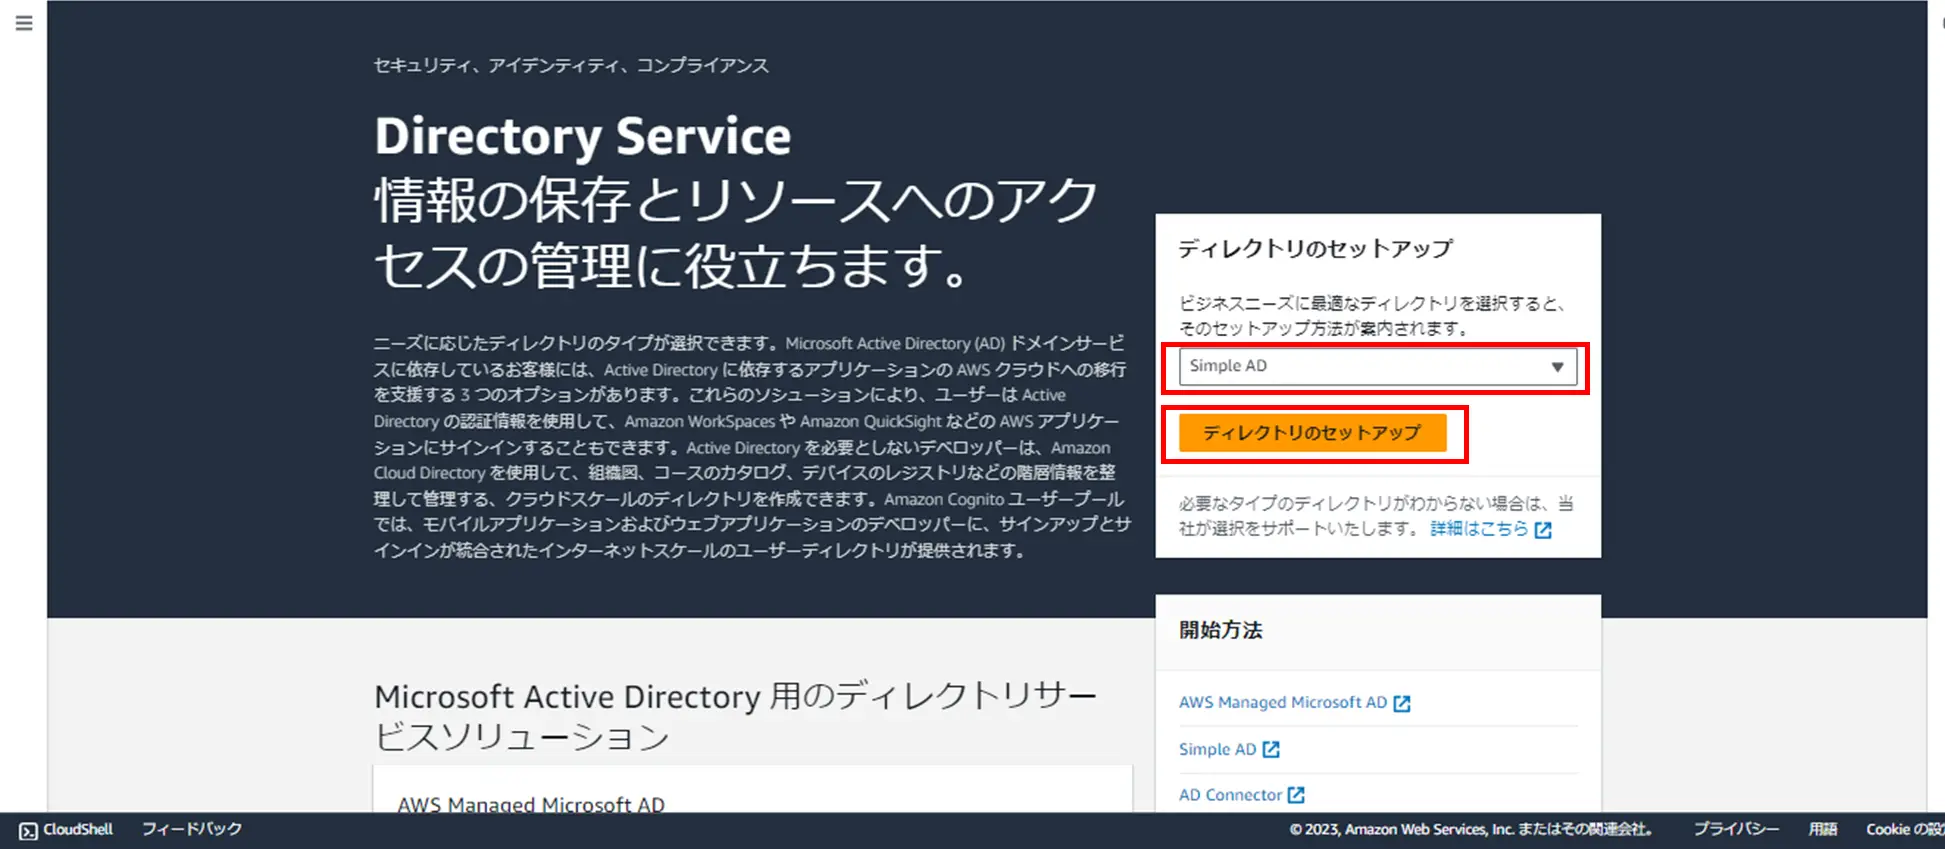The height and width of the screenshot is (849, 1945).
Task: Open the 用語 footer link
Action: pos(1823,829)
